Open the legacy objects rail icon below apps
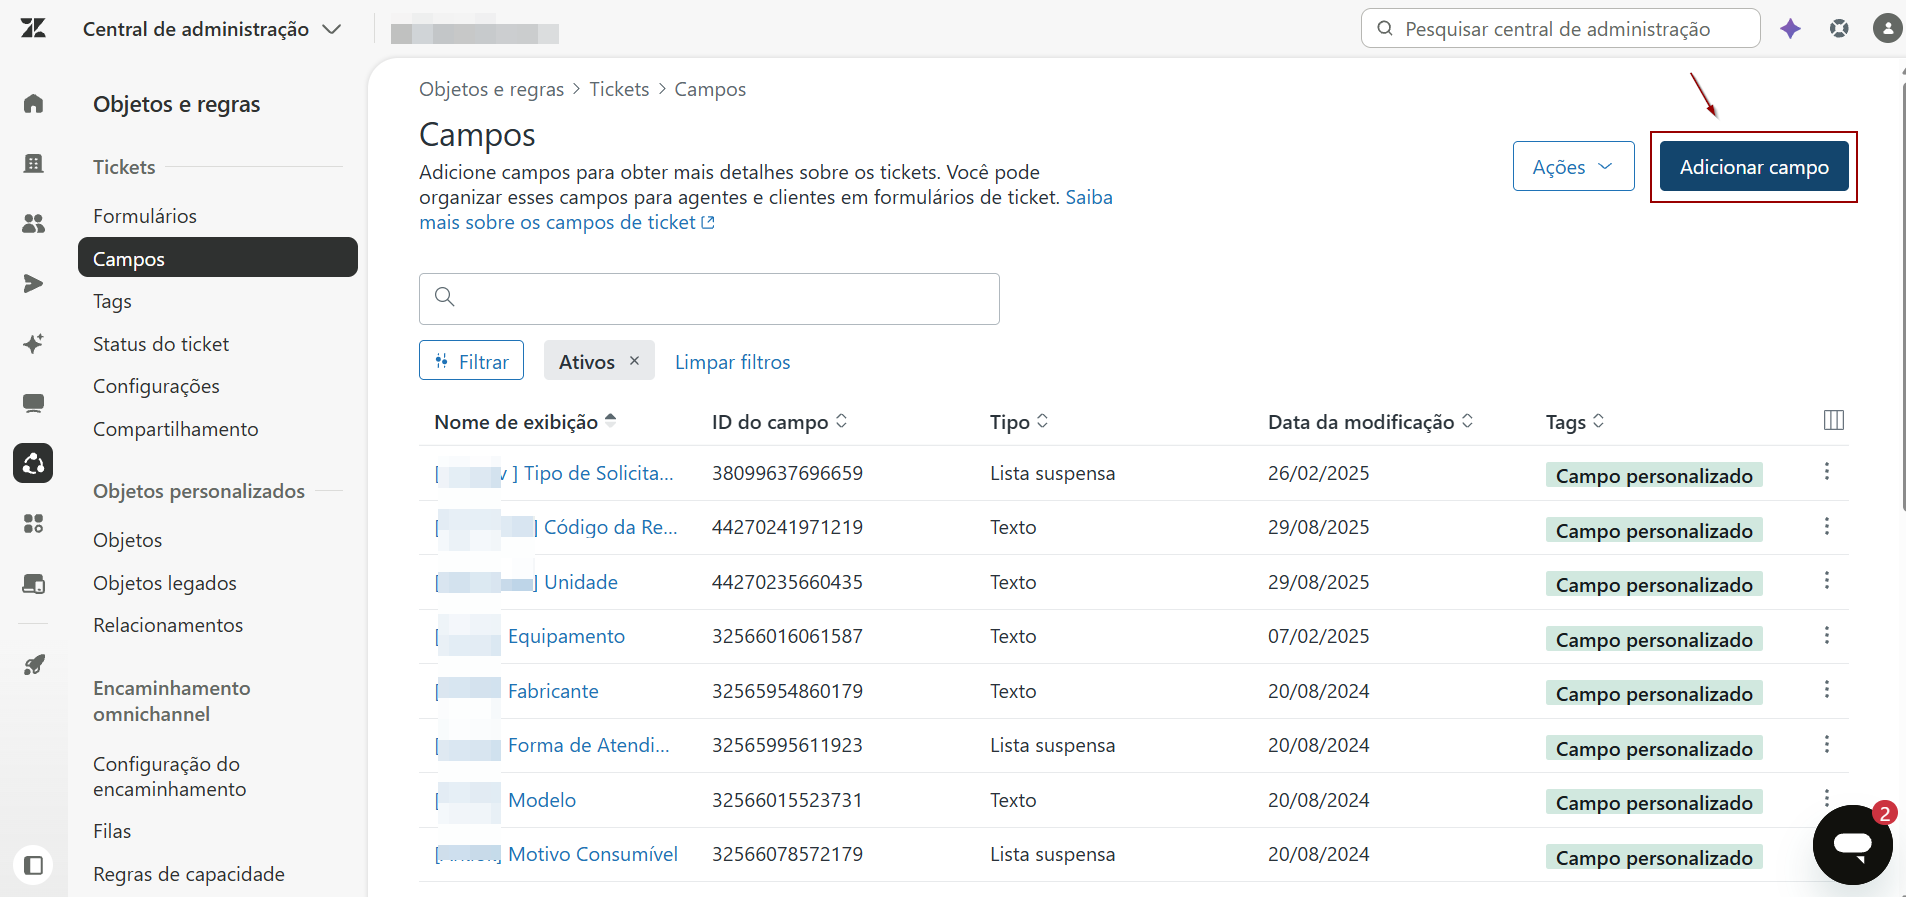 pos(33,584)
